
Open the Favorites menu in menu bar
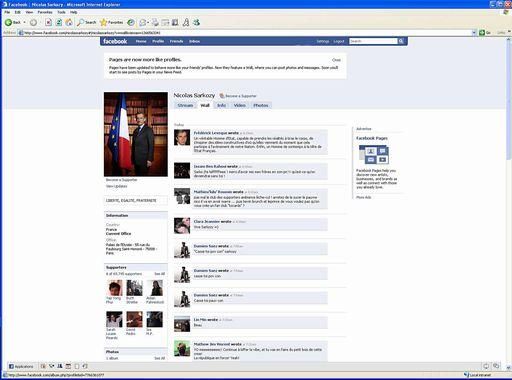pyautogui.click(x=45, y=12)
